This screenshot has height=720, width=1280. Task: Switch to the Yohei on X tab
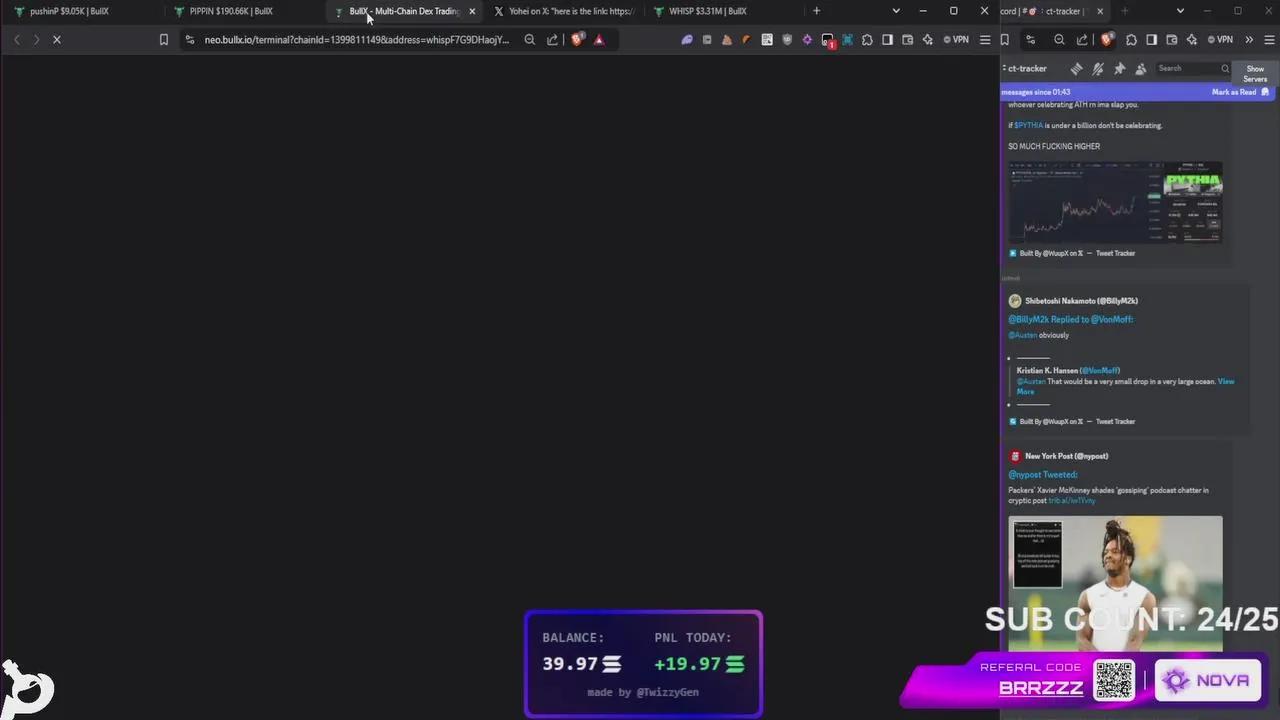pyautogui.click(x=565, y=11)
